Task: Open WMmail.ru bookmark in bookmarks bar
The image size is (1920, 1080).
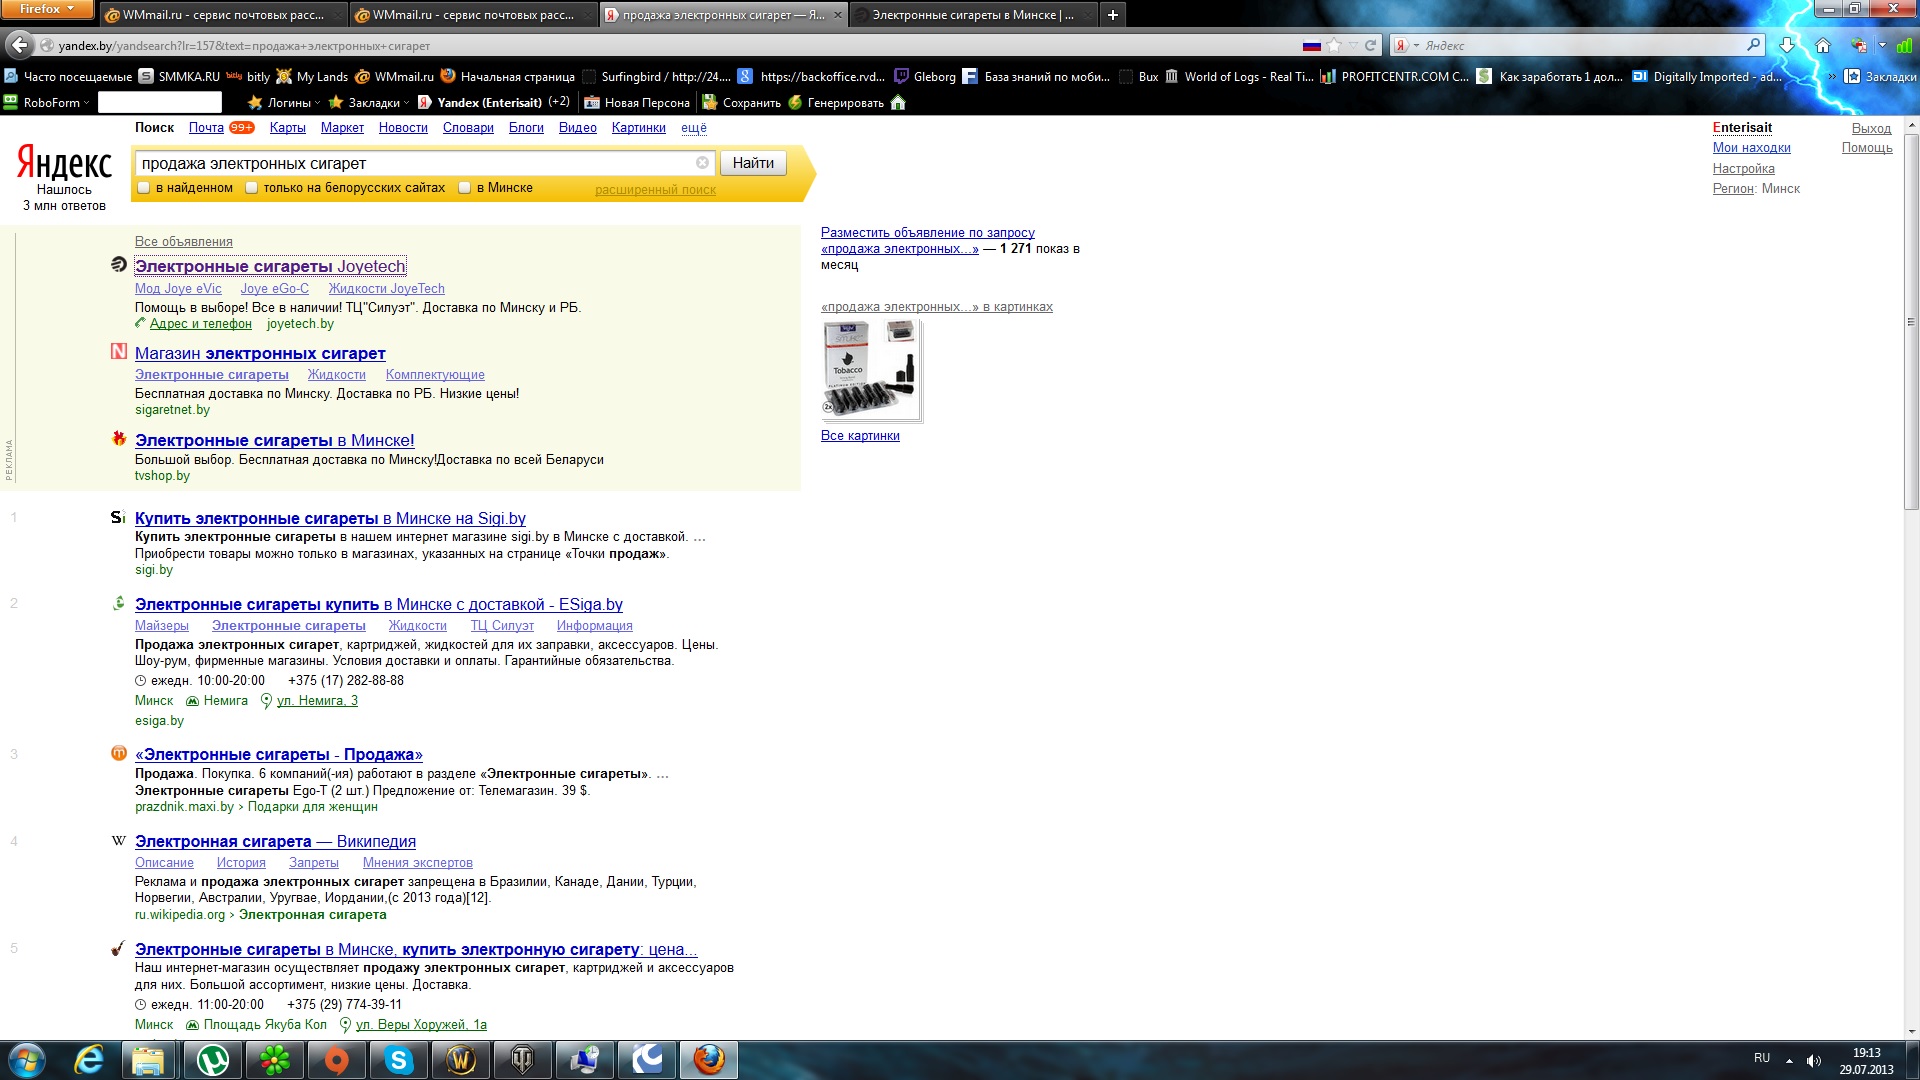Action: 395,76
